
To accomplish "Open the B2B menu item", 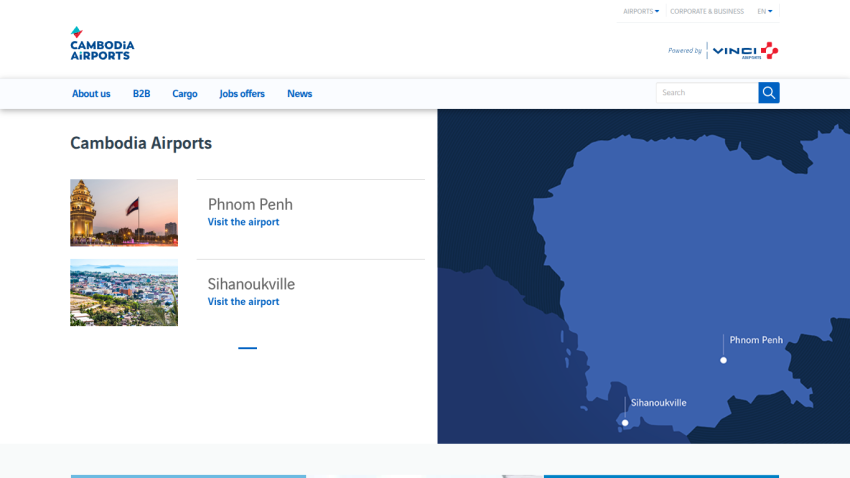I will 141,94.
